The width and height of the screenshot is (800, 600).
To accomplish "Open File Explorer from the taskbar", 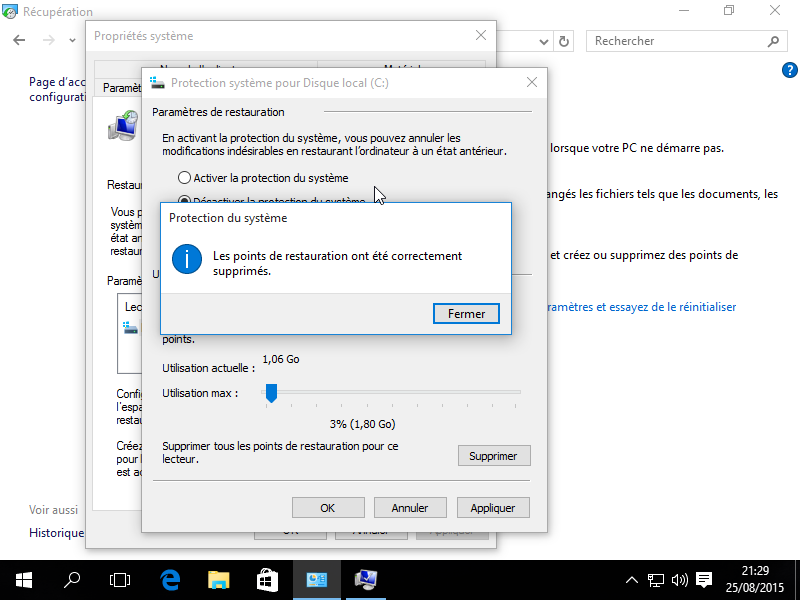I will 218,579.
